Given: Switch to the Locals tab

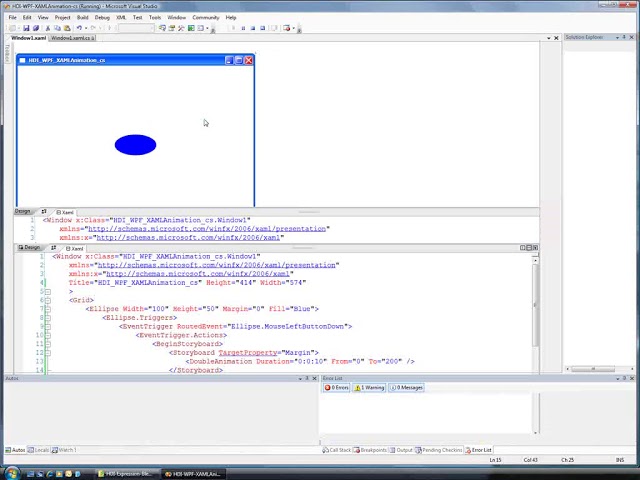Looking at the screenshot, I should [x=38, y=450].
